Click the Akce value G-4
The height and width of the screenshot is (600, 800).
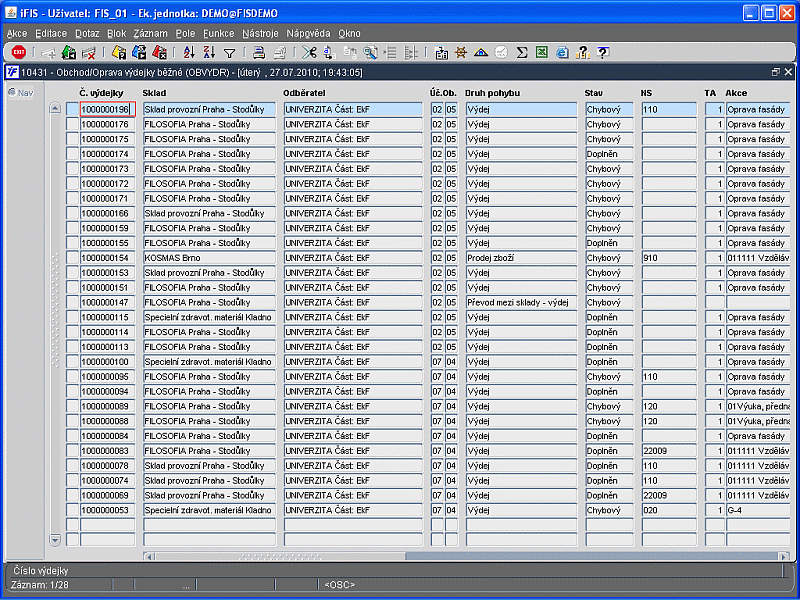pyautogui.click(x=758, y=510)
